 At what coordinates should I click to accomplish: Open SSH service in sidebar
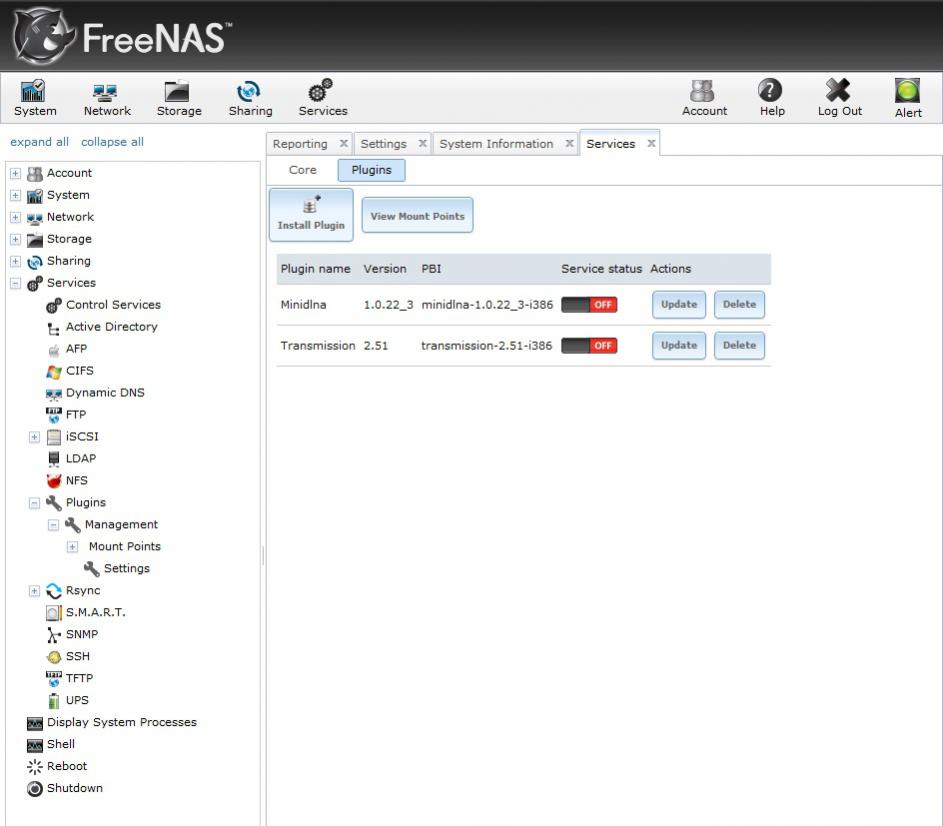coord(68,656)
